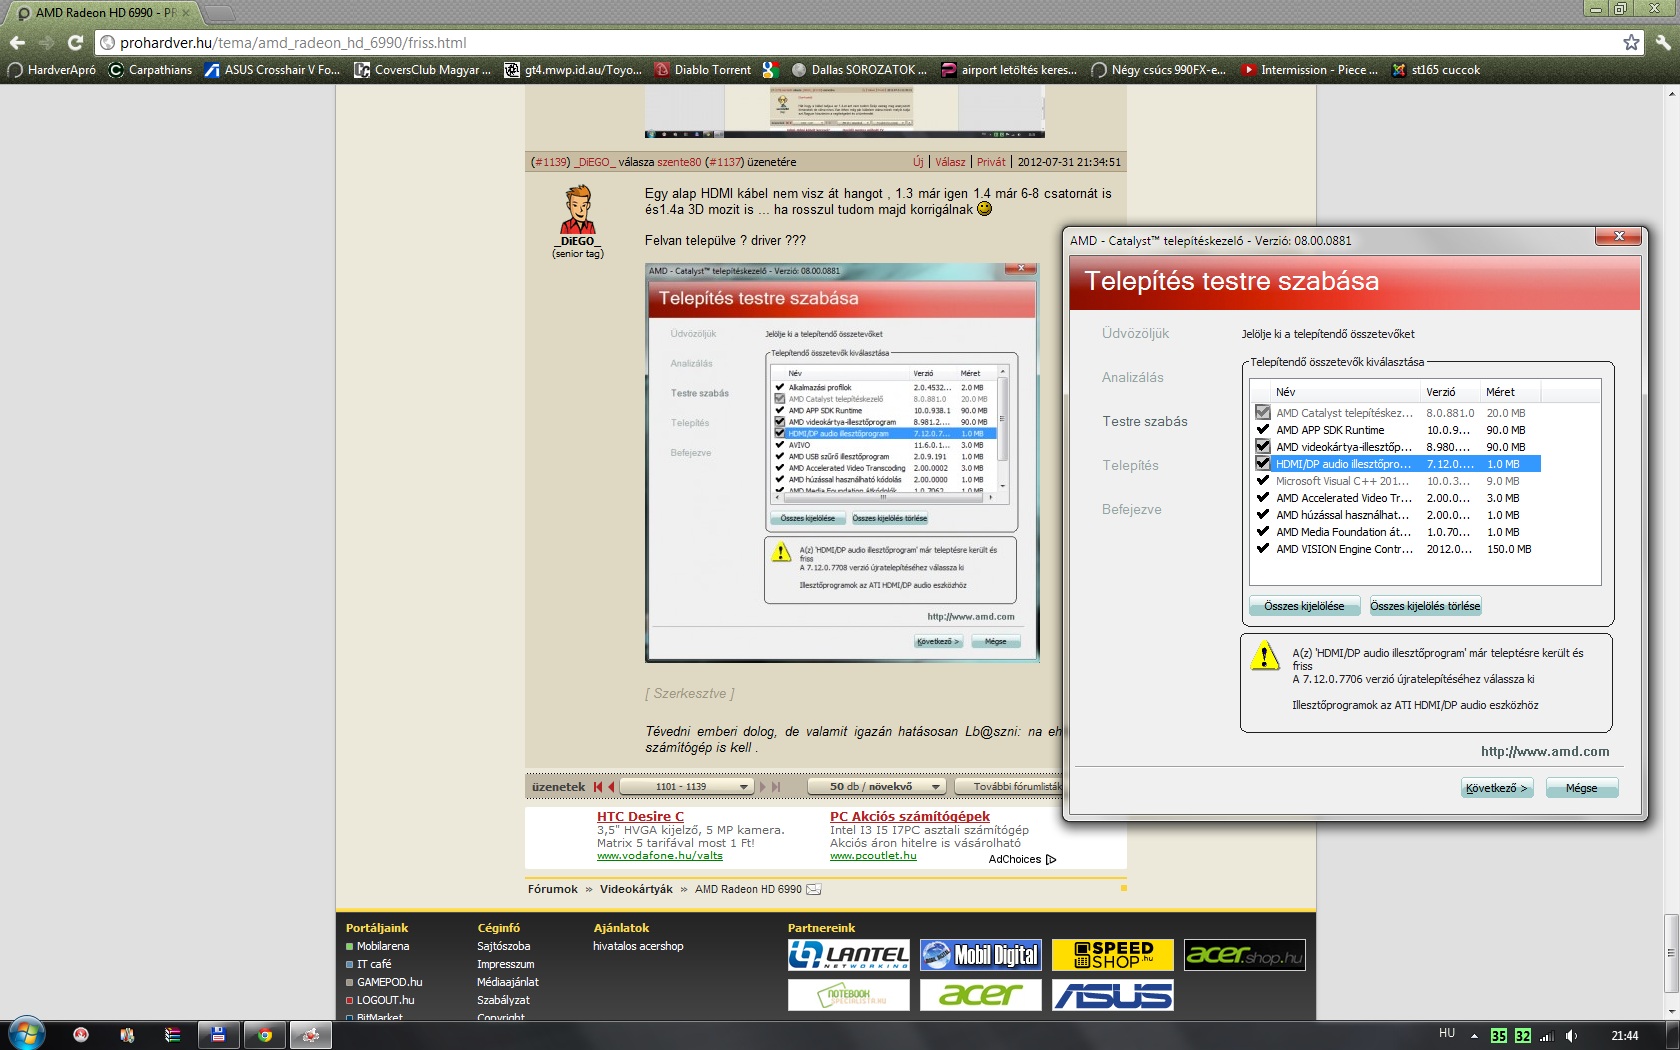Reload the page with the refresh icon
The height and width of the screenshot is (1050, 1680).
point(75,43)
